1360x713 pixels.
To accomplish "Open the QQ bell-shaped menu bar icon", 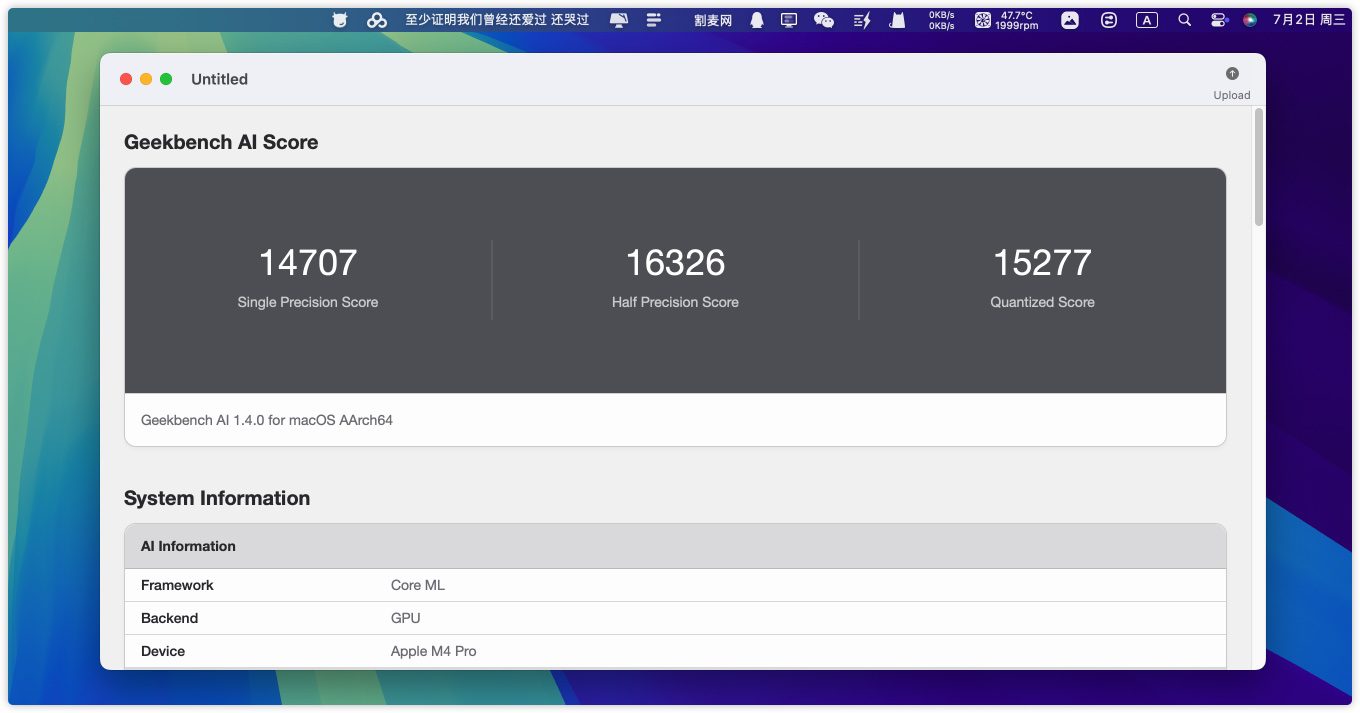I will tap(756, 20).
